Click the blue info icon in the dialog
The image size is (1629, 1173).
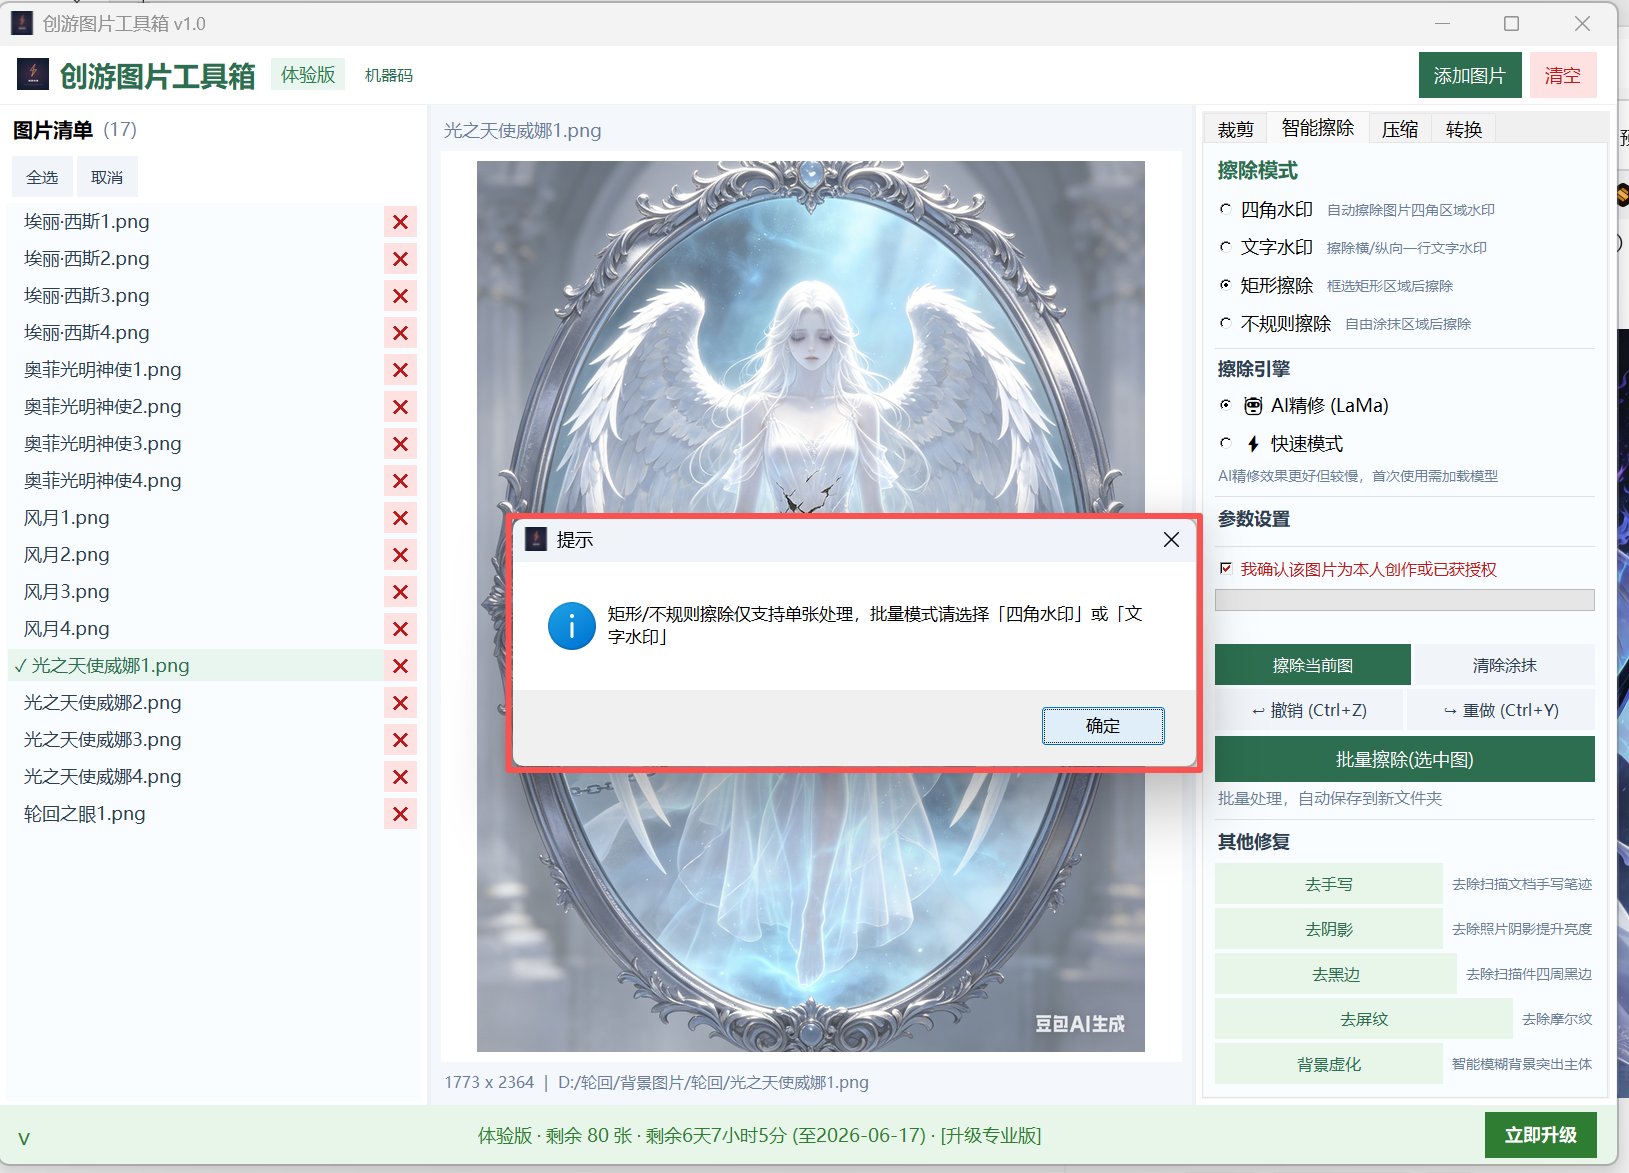click(572, 626)
